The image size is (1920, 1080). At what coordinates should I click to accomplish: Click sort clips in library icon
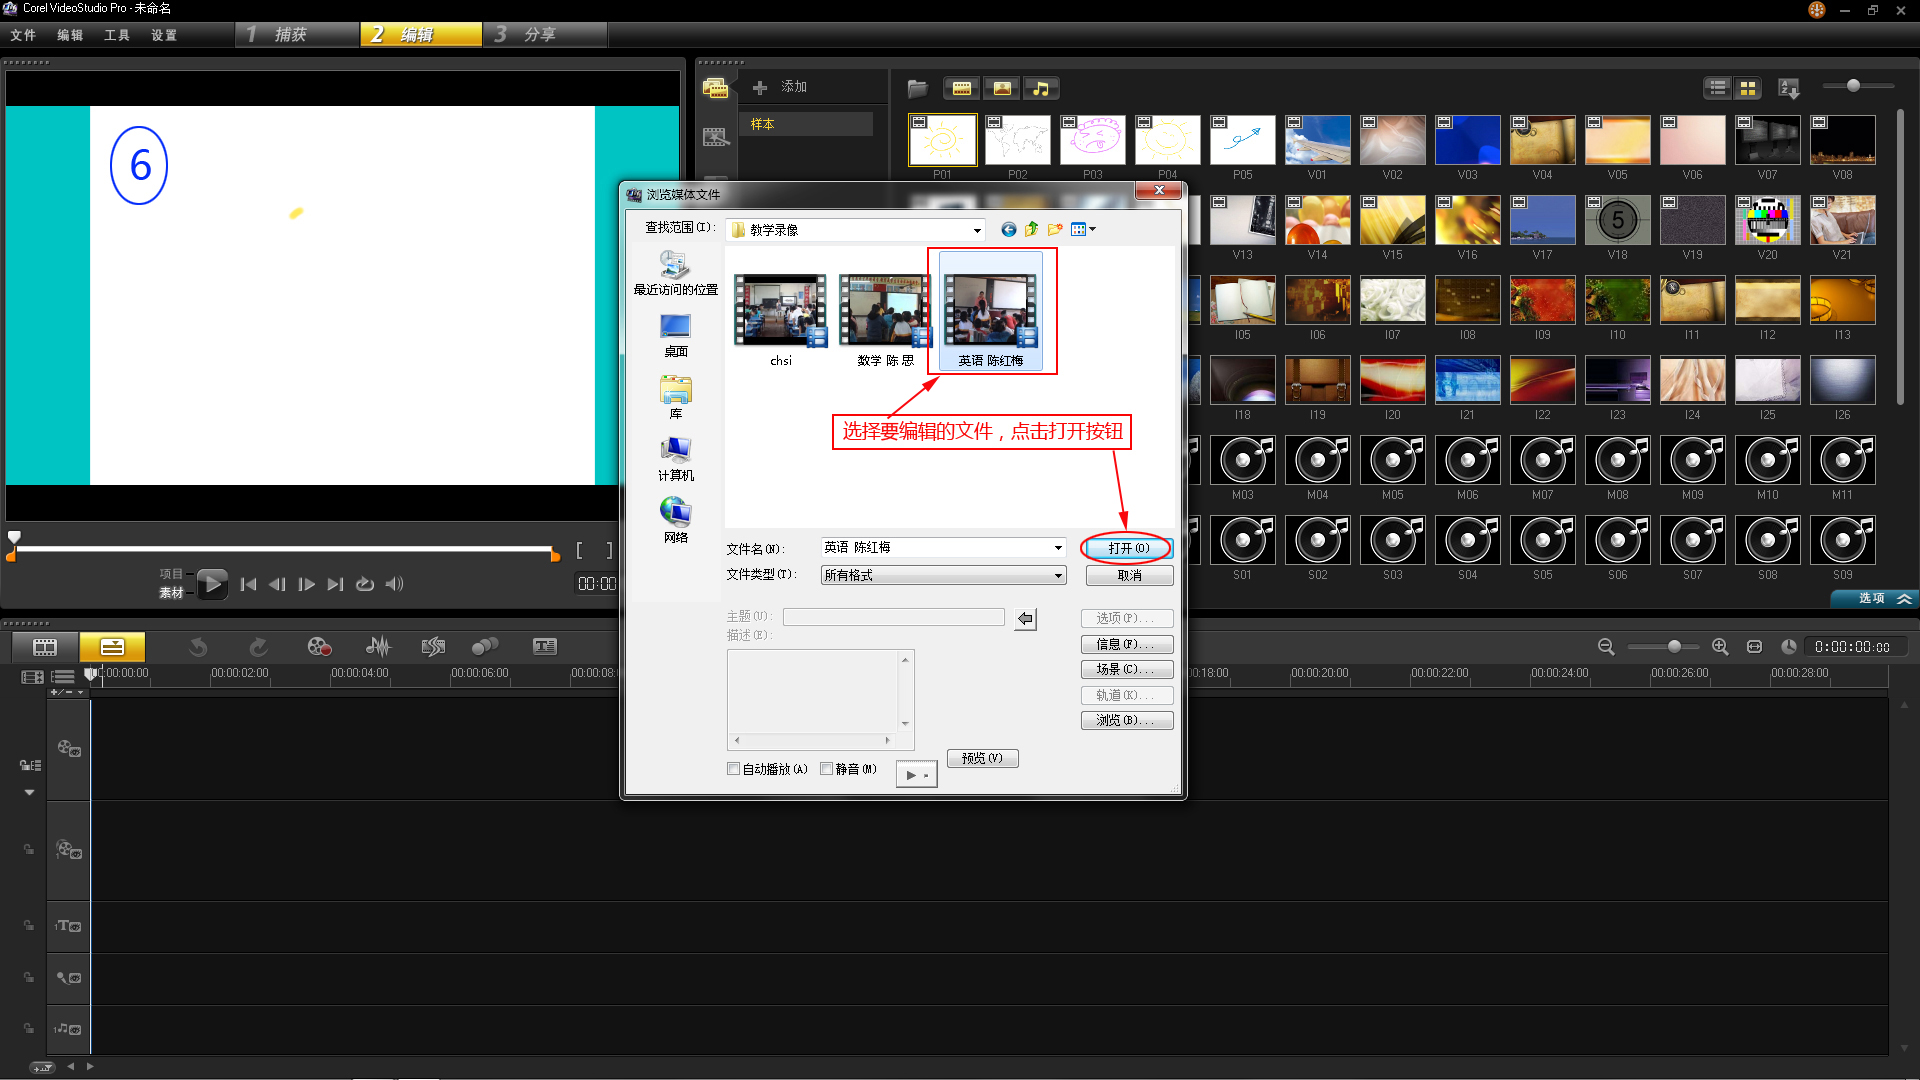[x=1789, y=88]
